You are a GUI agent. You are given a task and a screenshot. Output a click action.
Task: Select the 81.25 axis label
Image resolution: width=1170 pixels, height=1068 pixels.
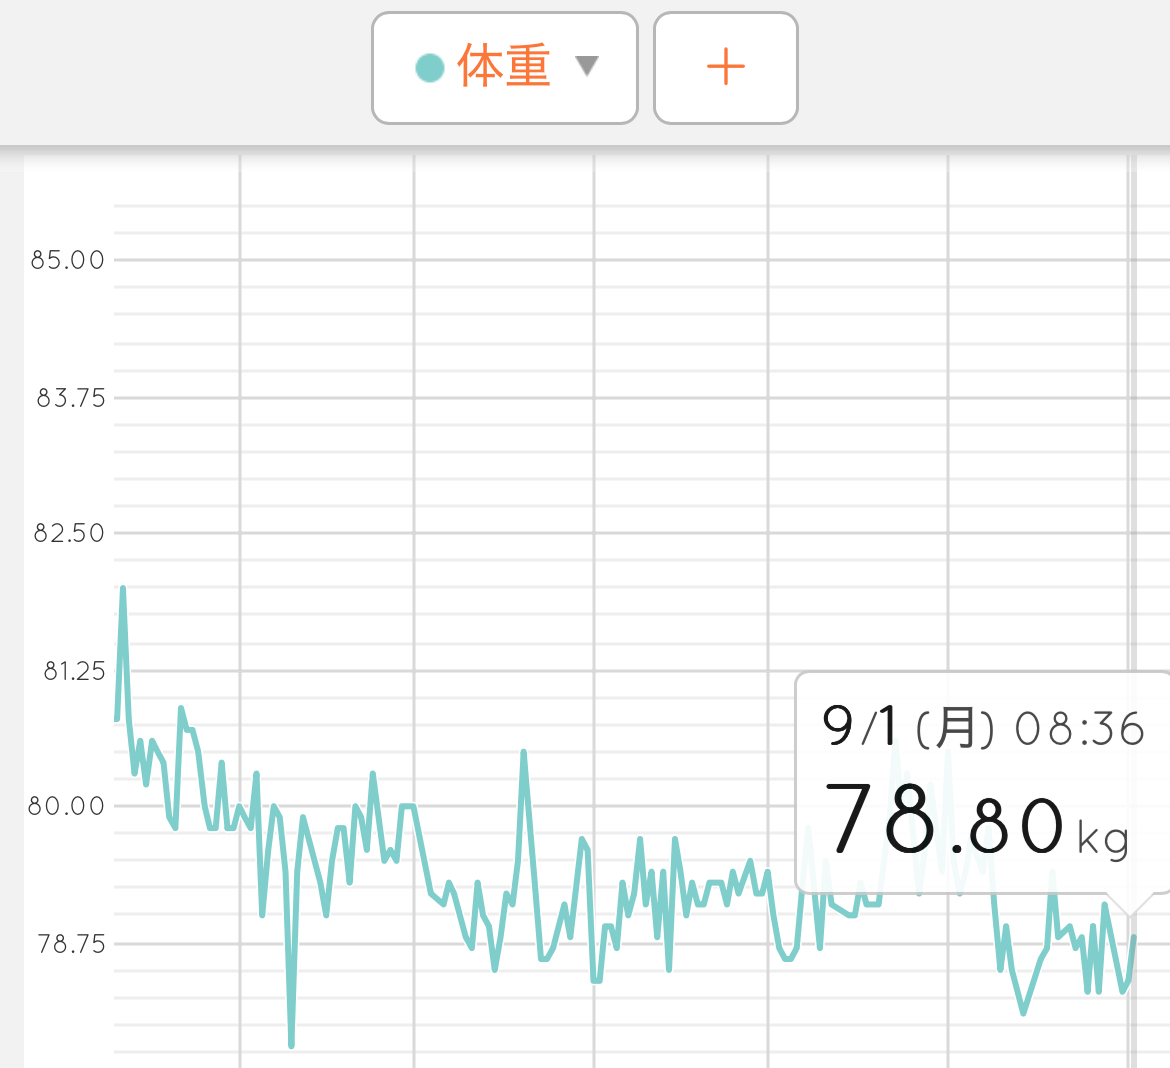pos(74,672)
